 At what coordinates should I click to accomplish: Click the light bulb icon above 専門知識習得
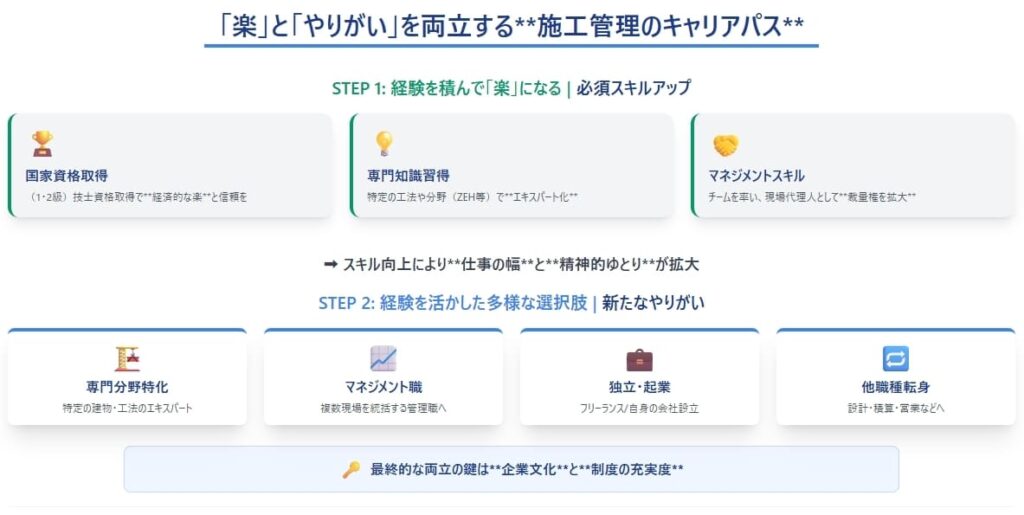[x=384, y=143]
